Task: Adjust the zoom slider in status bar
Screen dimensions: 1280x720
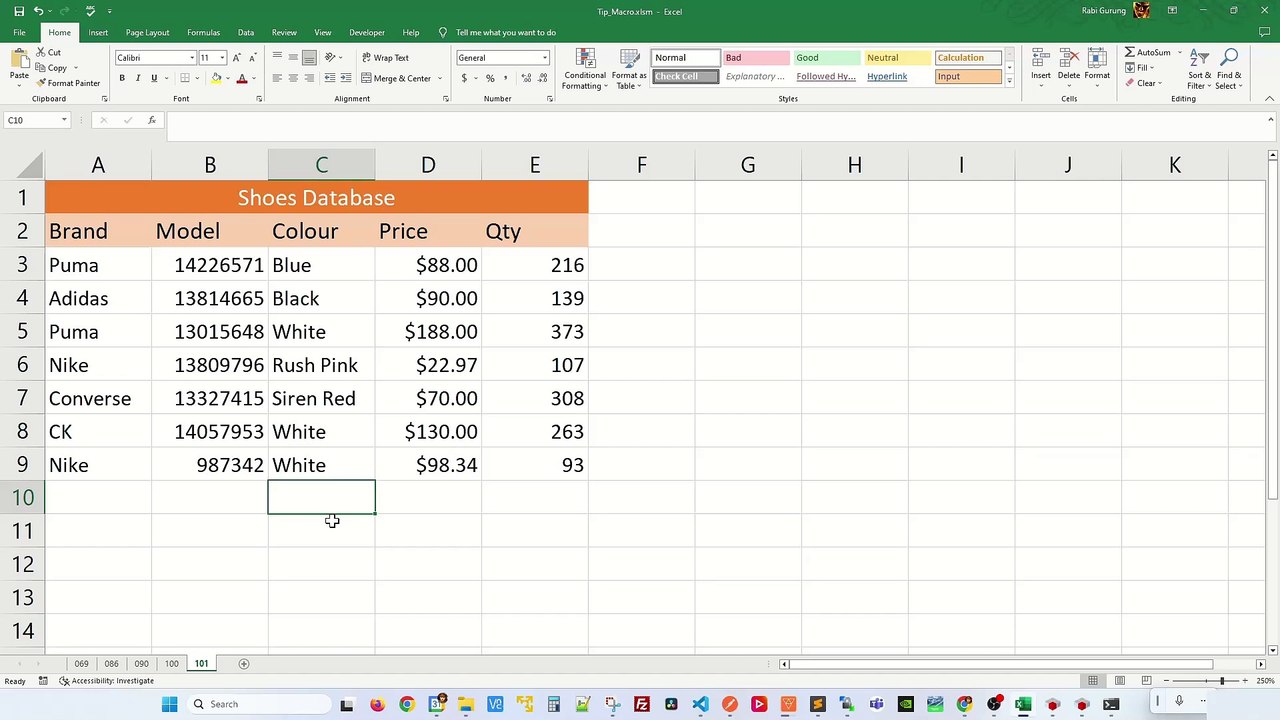Action: (1221, 681)
